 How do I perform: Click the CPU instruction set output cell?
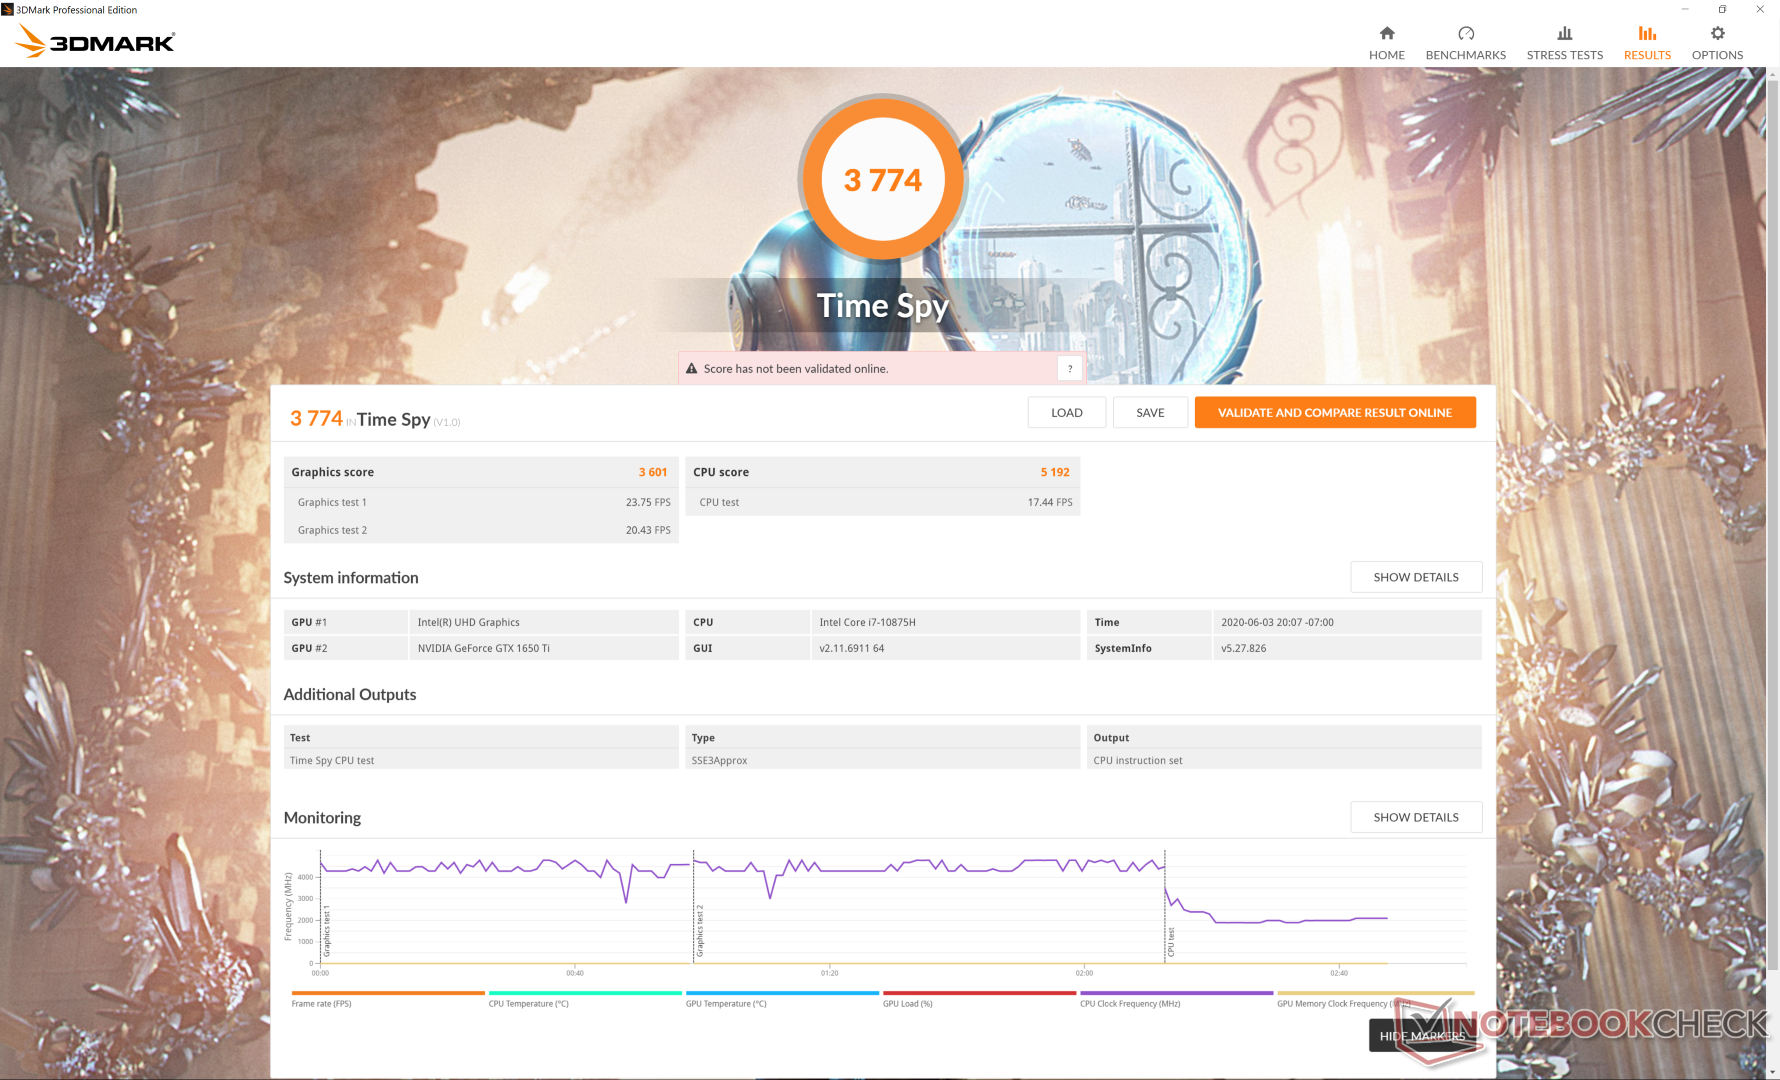(1284, 760)
